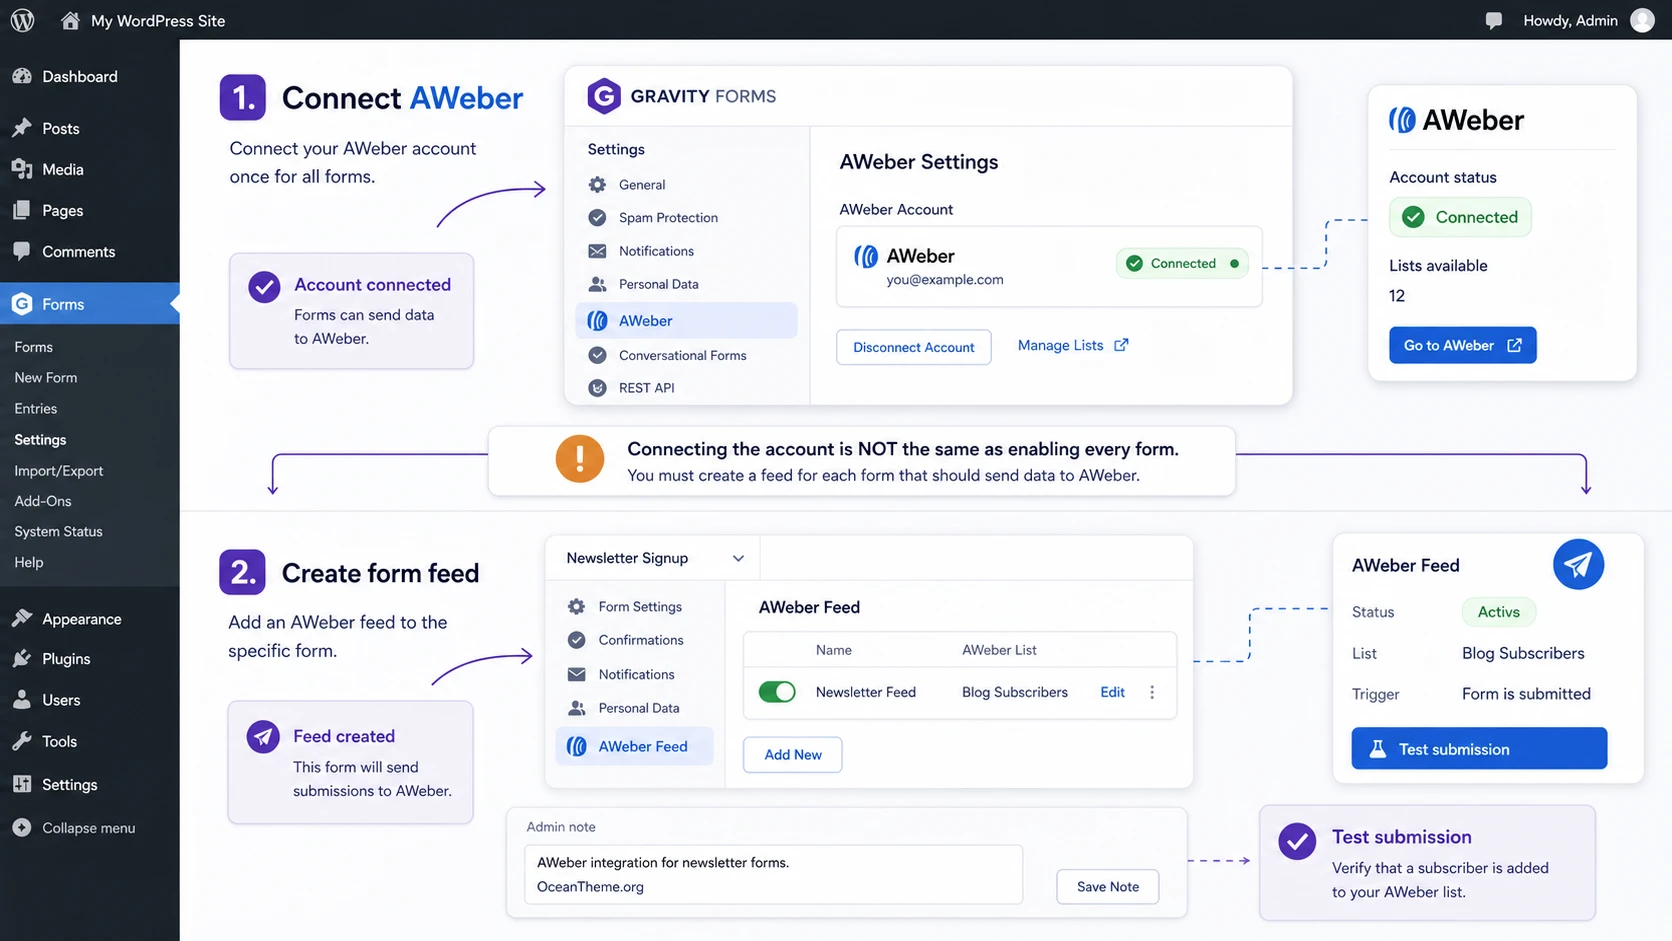This screenshot has height=941, width=1672.
Task: Click the Spam Protection check icon
Action: tap(597, 218)
